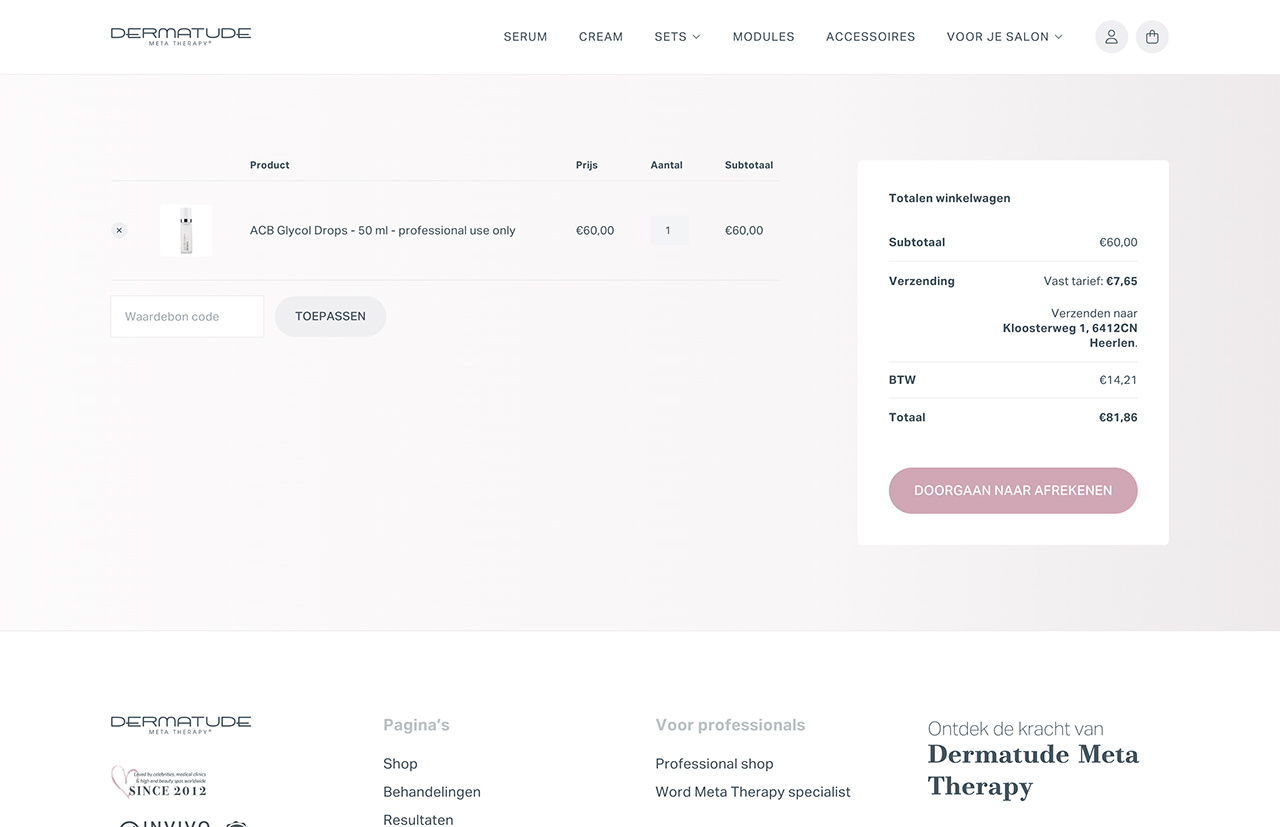Viewport: 1280px width, 827px height.
Task: Click the Pagina's footer heading
Action: [416, 725]
